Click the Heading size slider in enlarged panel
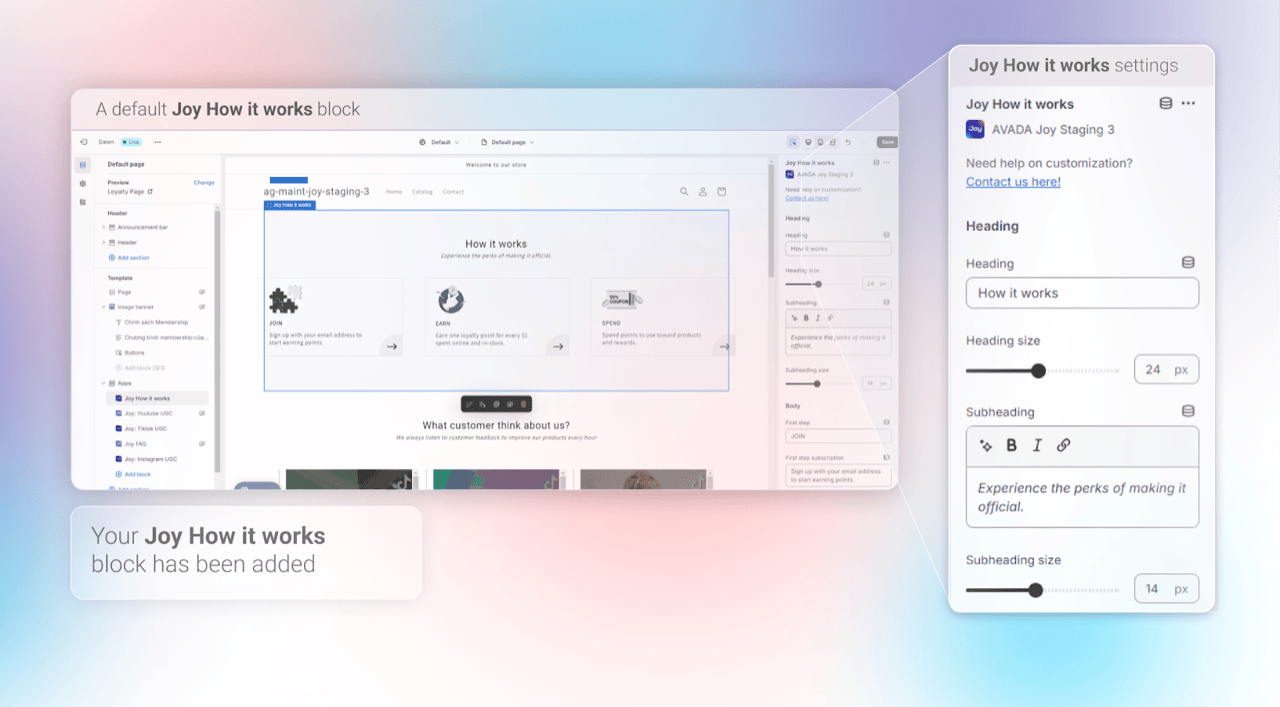 tap(1042, 371)
